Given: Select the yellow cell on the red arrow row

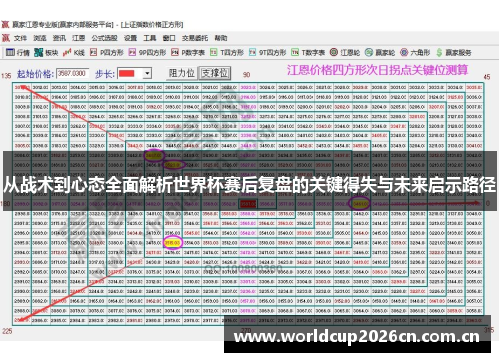Looking at the screenshot, I should coord(360,204).
